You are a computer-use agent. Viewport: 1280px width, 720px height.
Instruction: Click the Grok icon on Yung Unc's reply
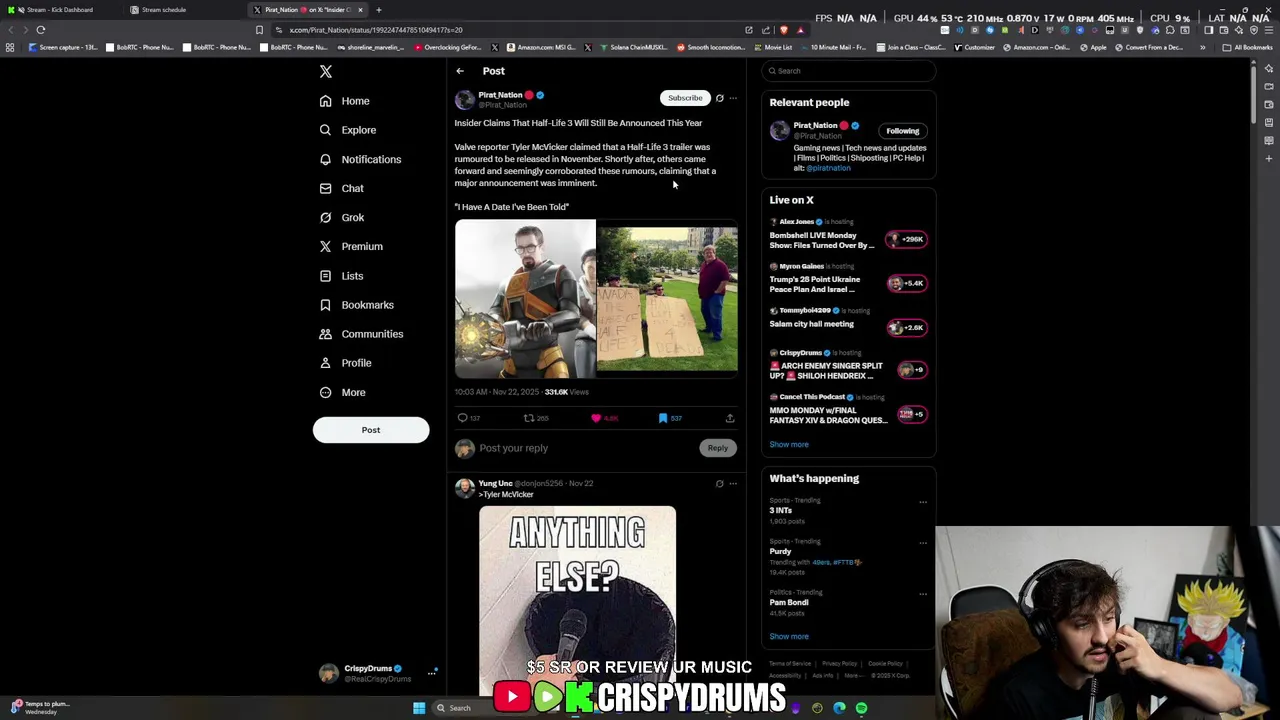pos(719,484)
